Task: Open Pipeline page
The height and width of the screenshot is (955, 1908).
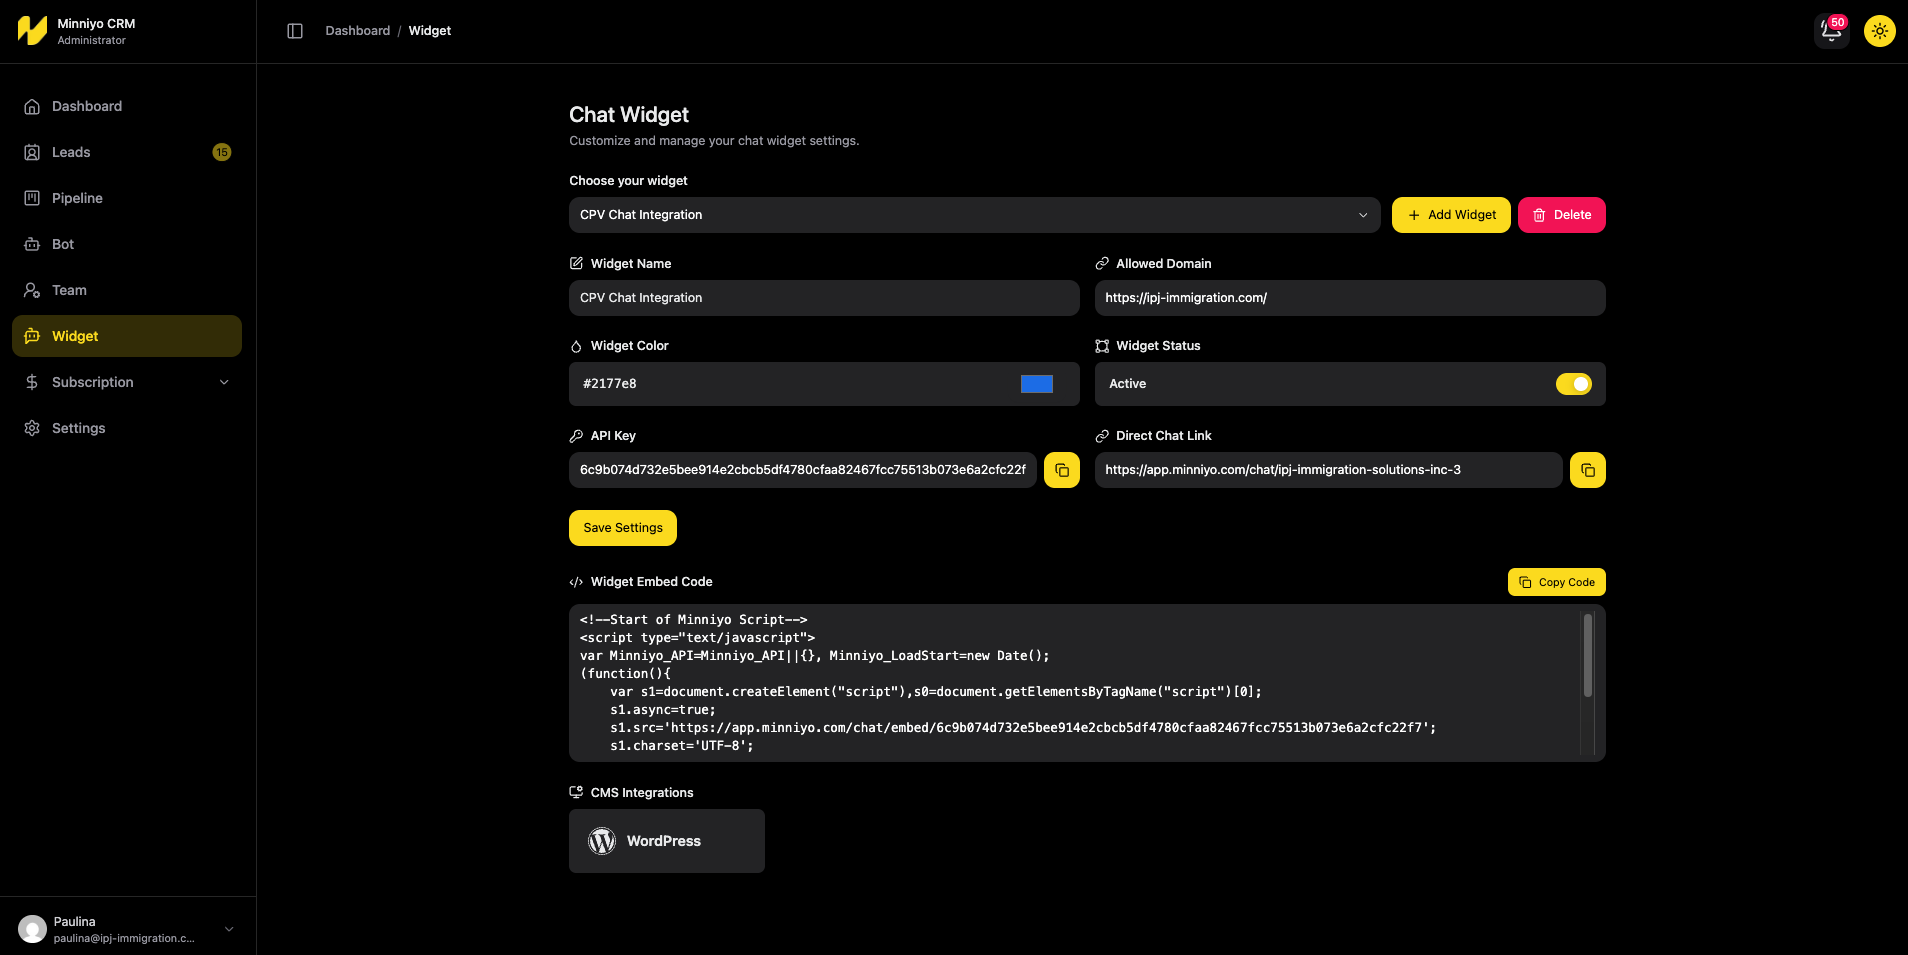Action: click(127, 198)
